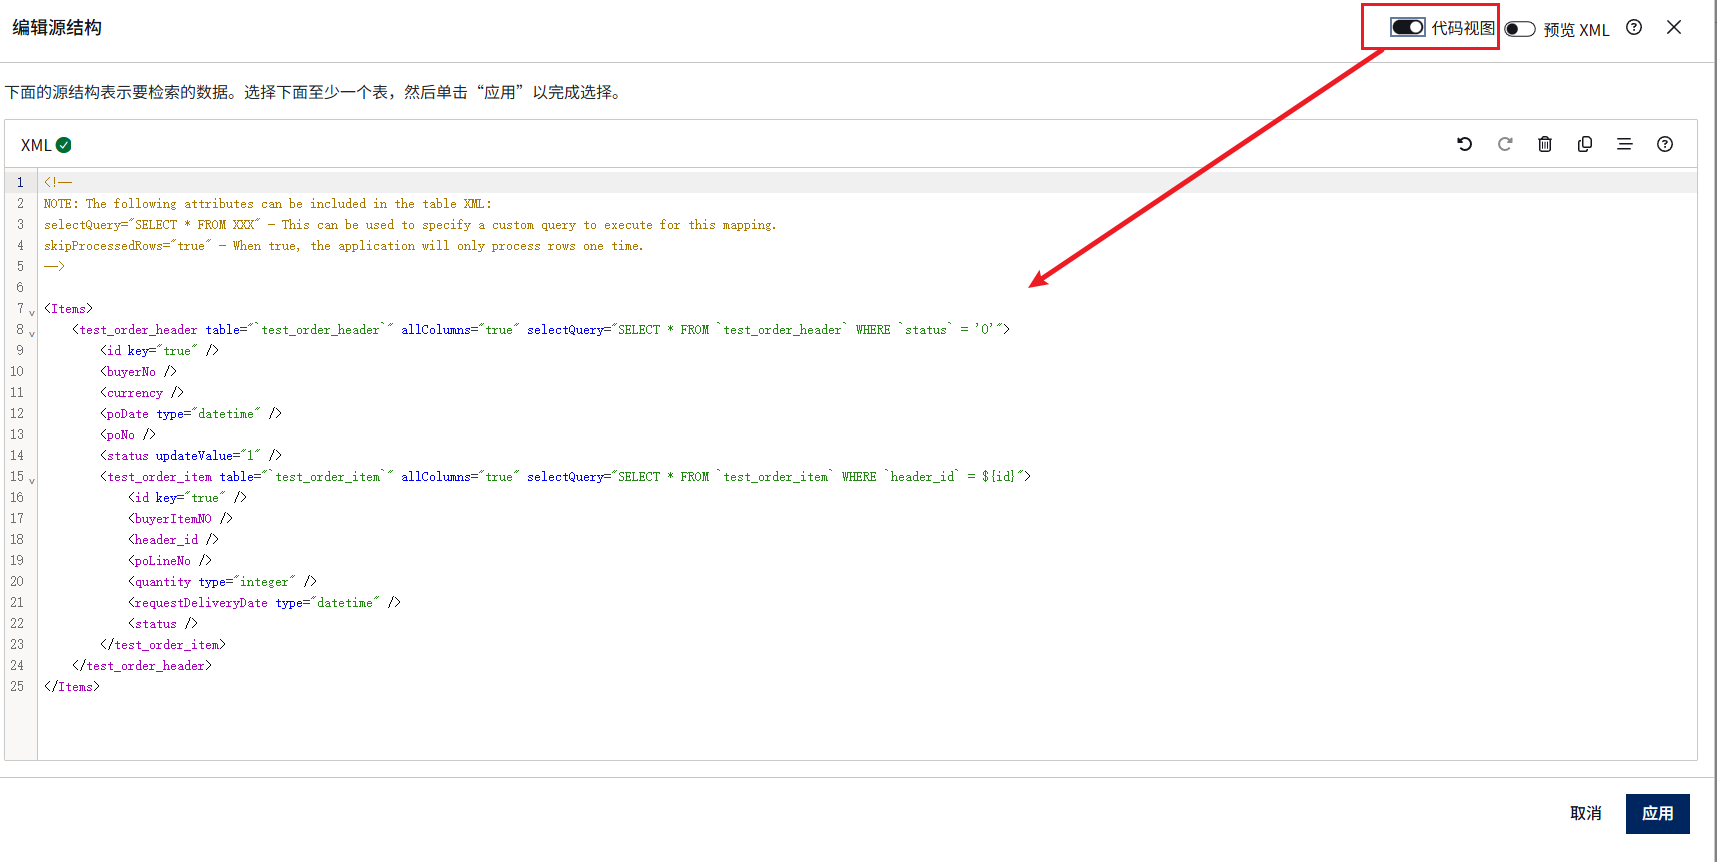Close the 编辑源结构 dialog
Viewport: 1717px width, 862px height.
pyautogui.click(x=1674, y=28)
